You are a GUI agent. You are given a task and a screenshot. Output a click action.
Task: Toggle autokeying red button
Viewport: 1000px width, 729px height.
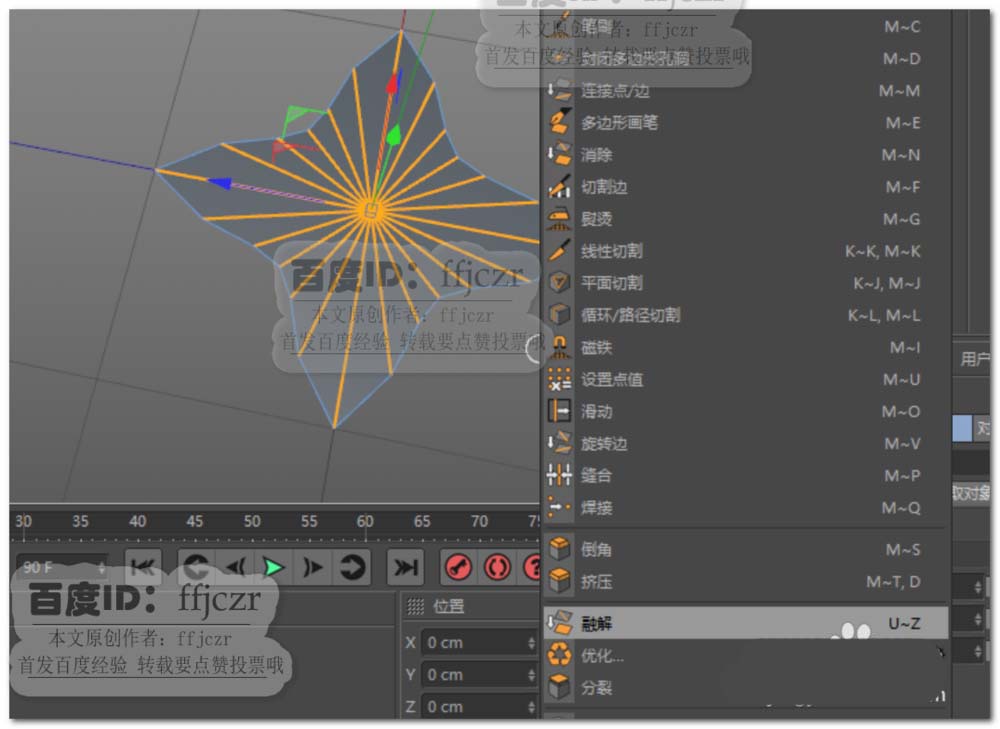tap(497, 566)
